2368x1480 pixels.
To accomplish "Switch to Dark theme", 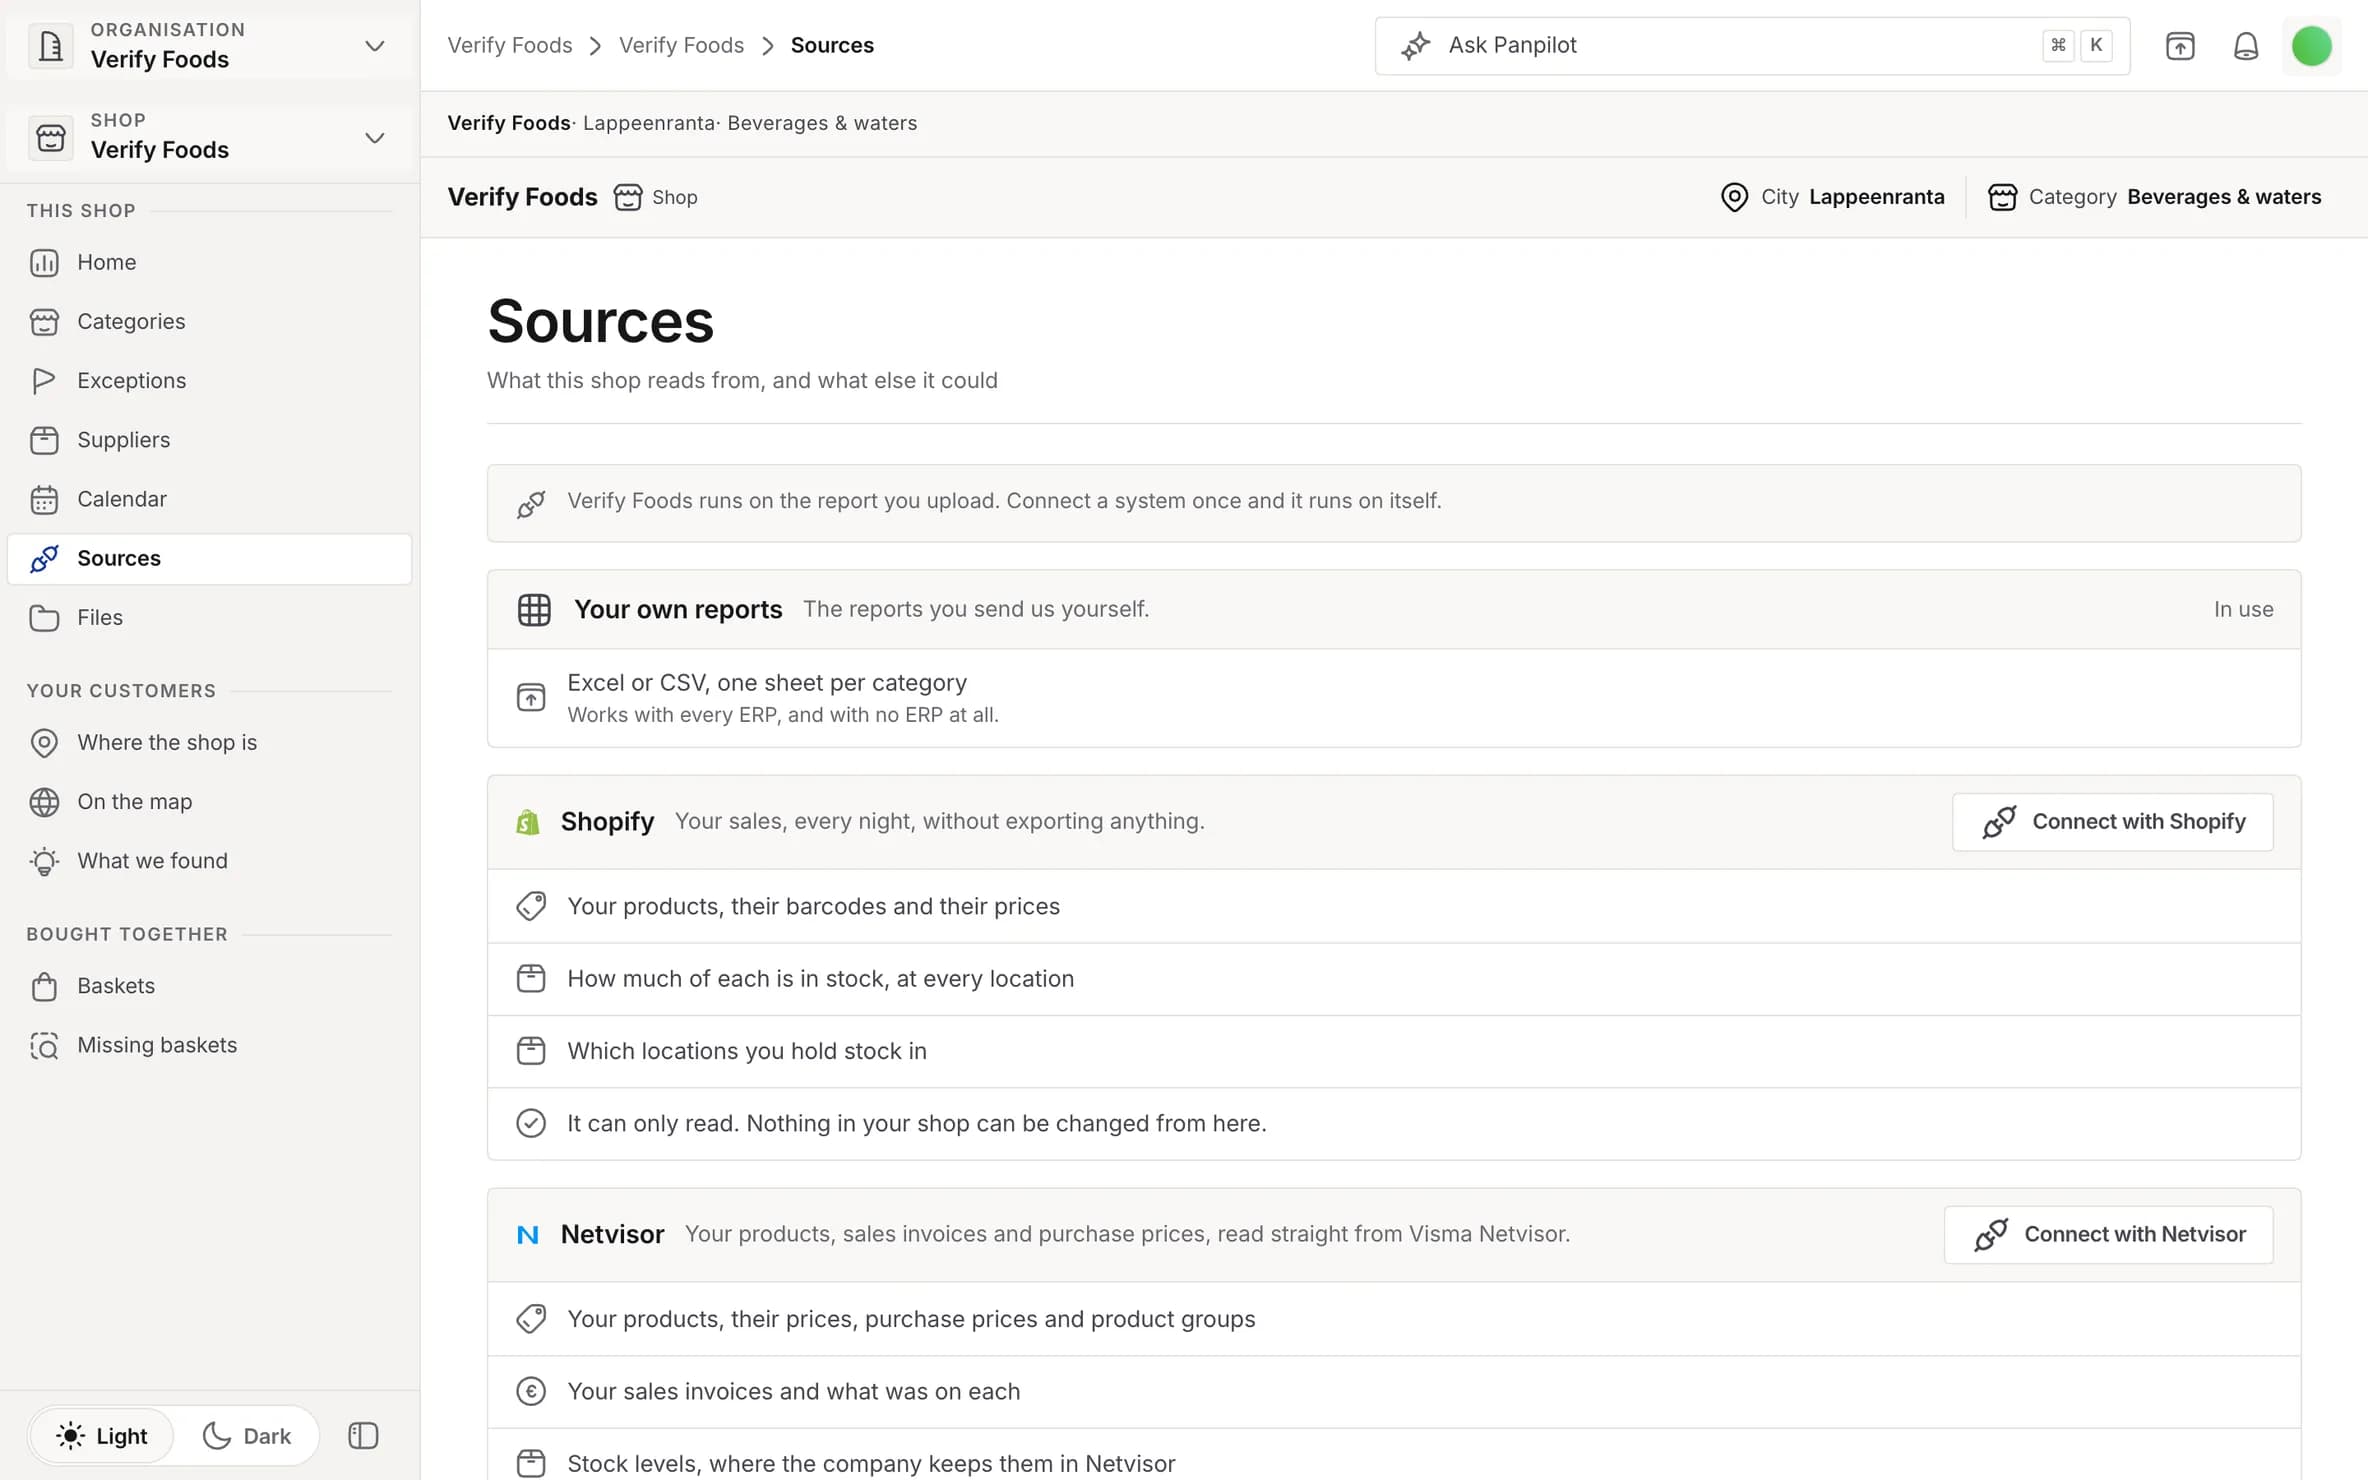I will point(247,1436).
